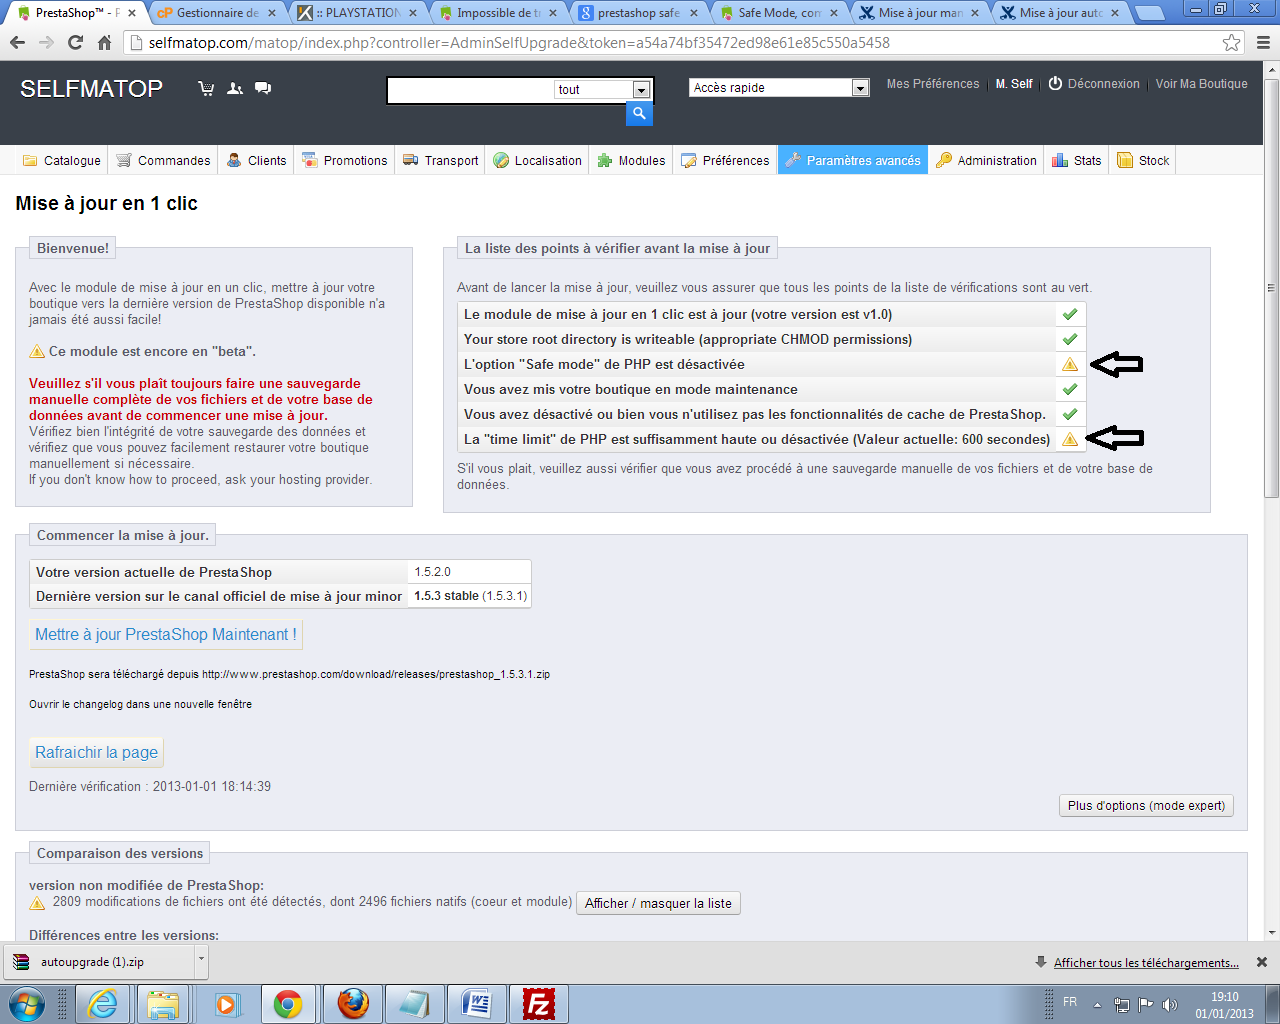This screenshot has width=1280, height=1024.
Task: Click the customers icon beside SELFMATOP
Action: 235,88
